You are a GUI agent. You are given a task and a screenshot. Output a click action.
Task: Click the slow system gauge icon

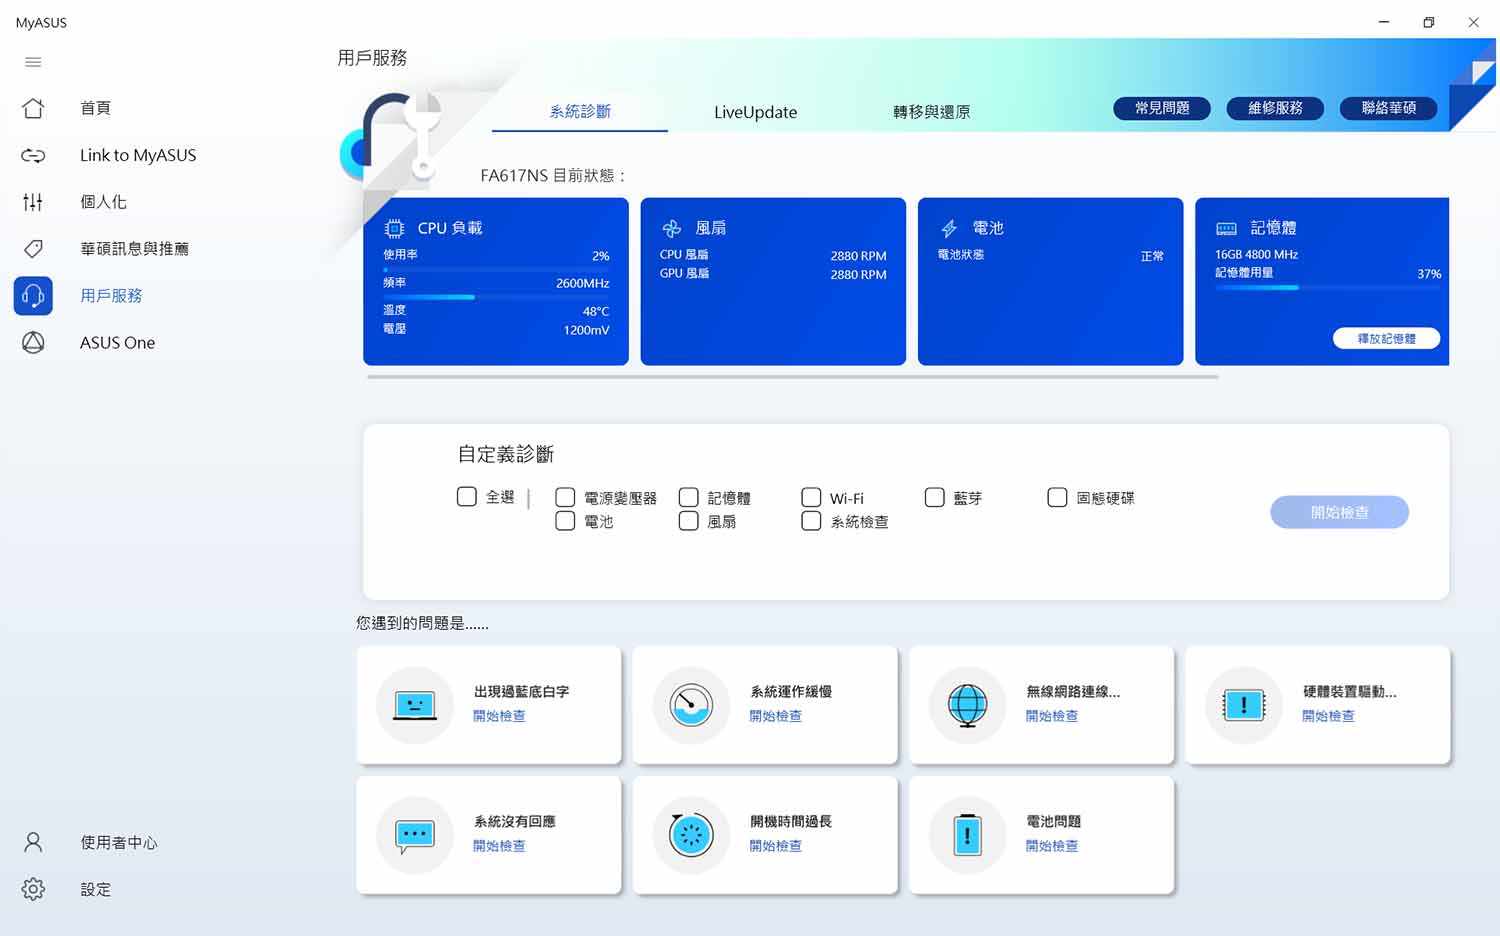pyautogui.click(x=691, y=705)
